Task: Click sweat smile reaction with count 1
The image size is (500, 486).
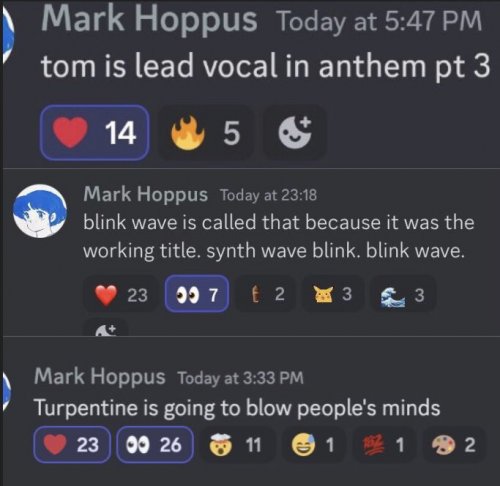Action: pos(314,444)
